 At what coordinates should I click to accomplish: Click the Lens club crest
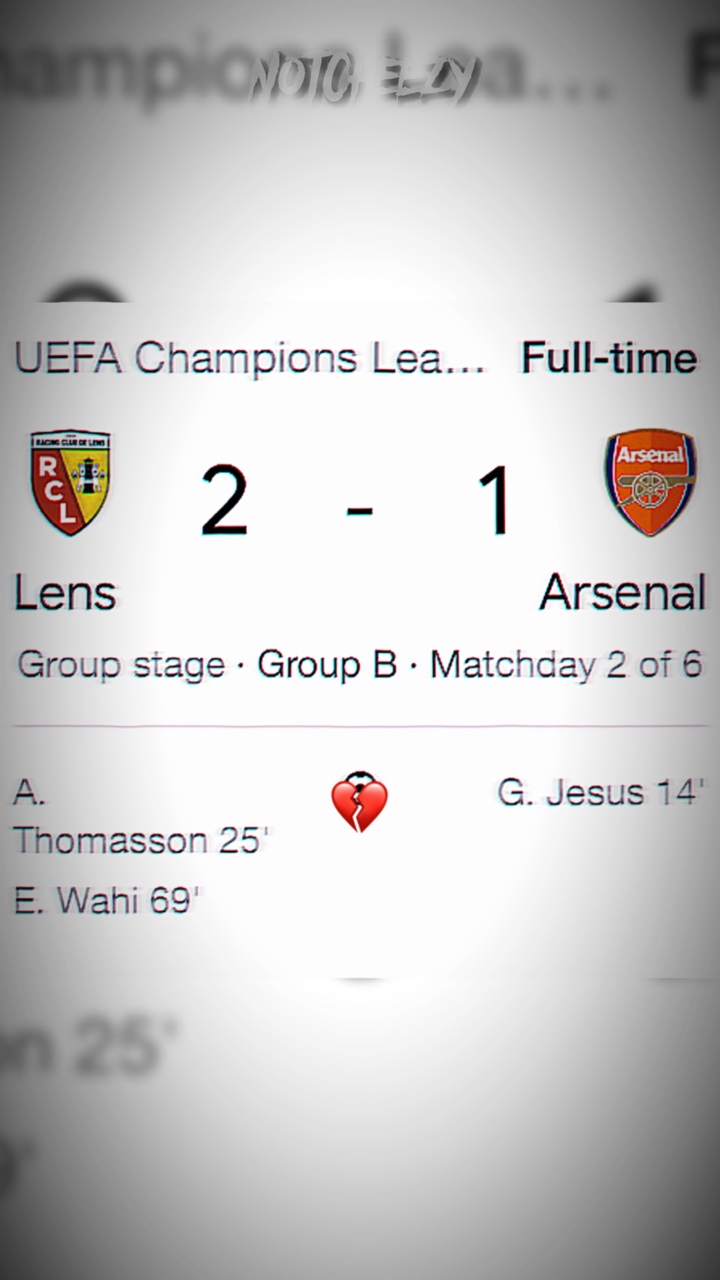(x=70, y=482)
